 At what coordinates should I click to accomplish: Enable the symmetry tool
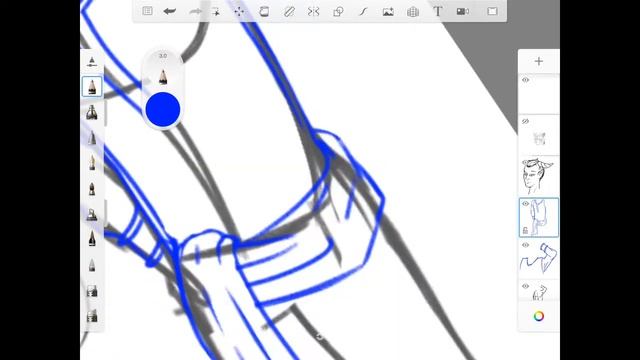(x=313, y=11)
